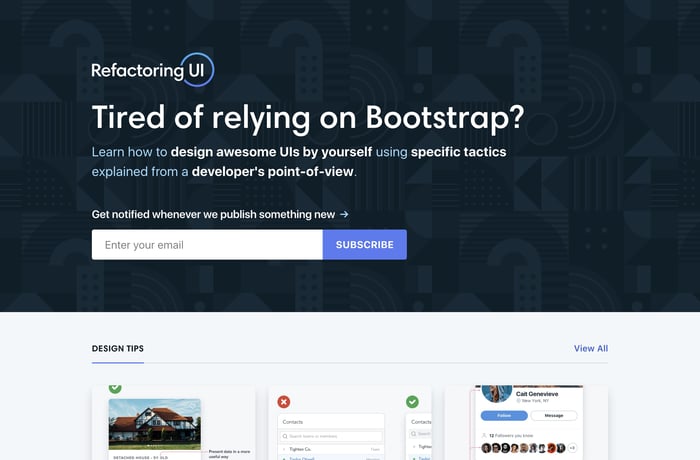Click the '+3' followers badge
This screenshot has width=700, height=460.
coord(572,447)
